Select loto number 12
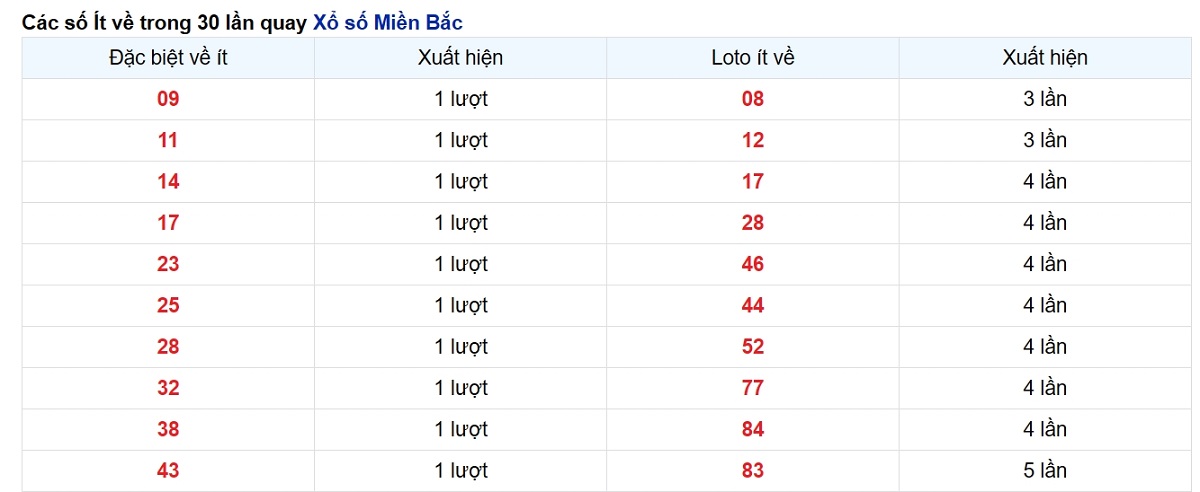 tap(753, 140)
